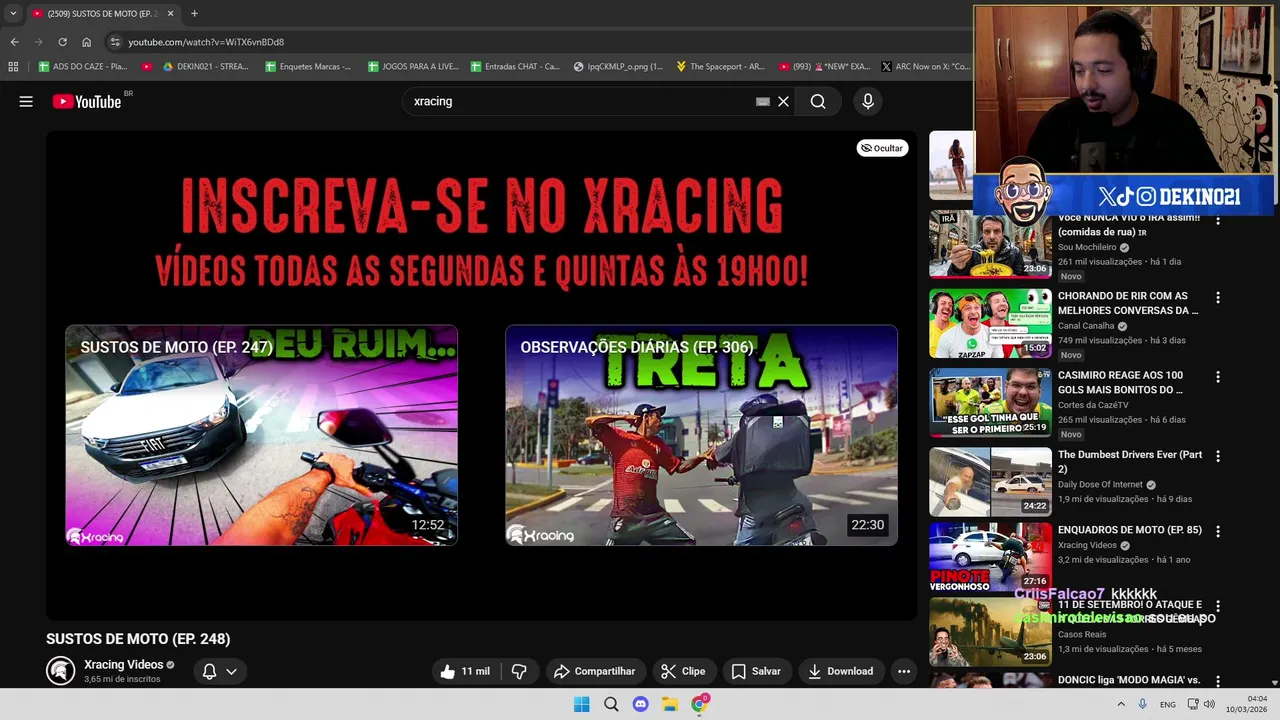
Task: Expand subscription options chevron next to bell
Action: [x=231, y=671]
